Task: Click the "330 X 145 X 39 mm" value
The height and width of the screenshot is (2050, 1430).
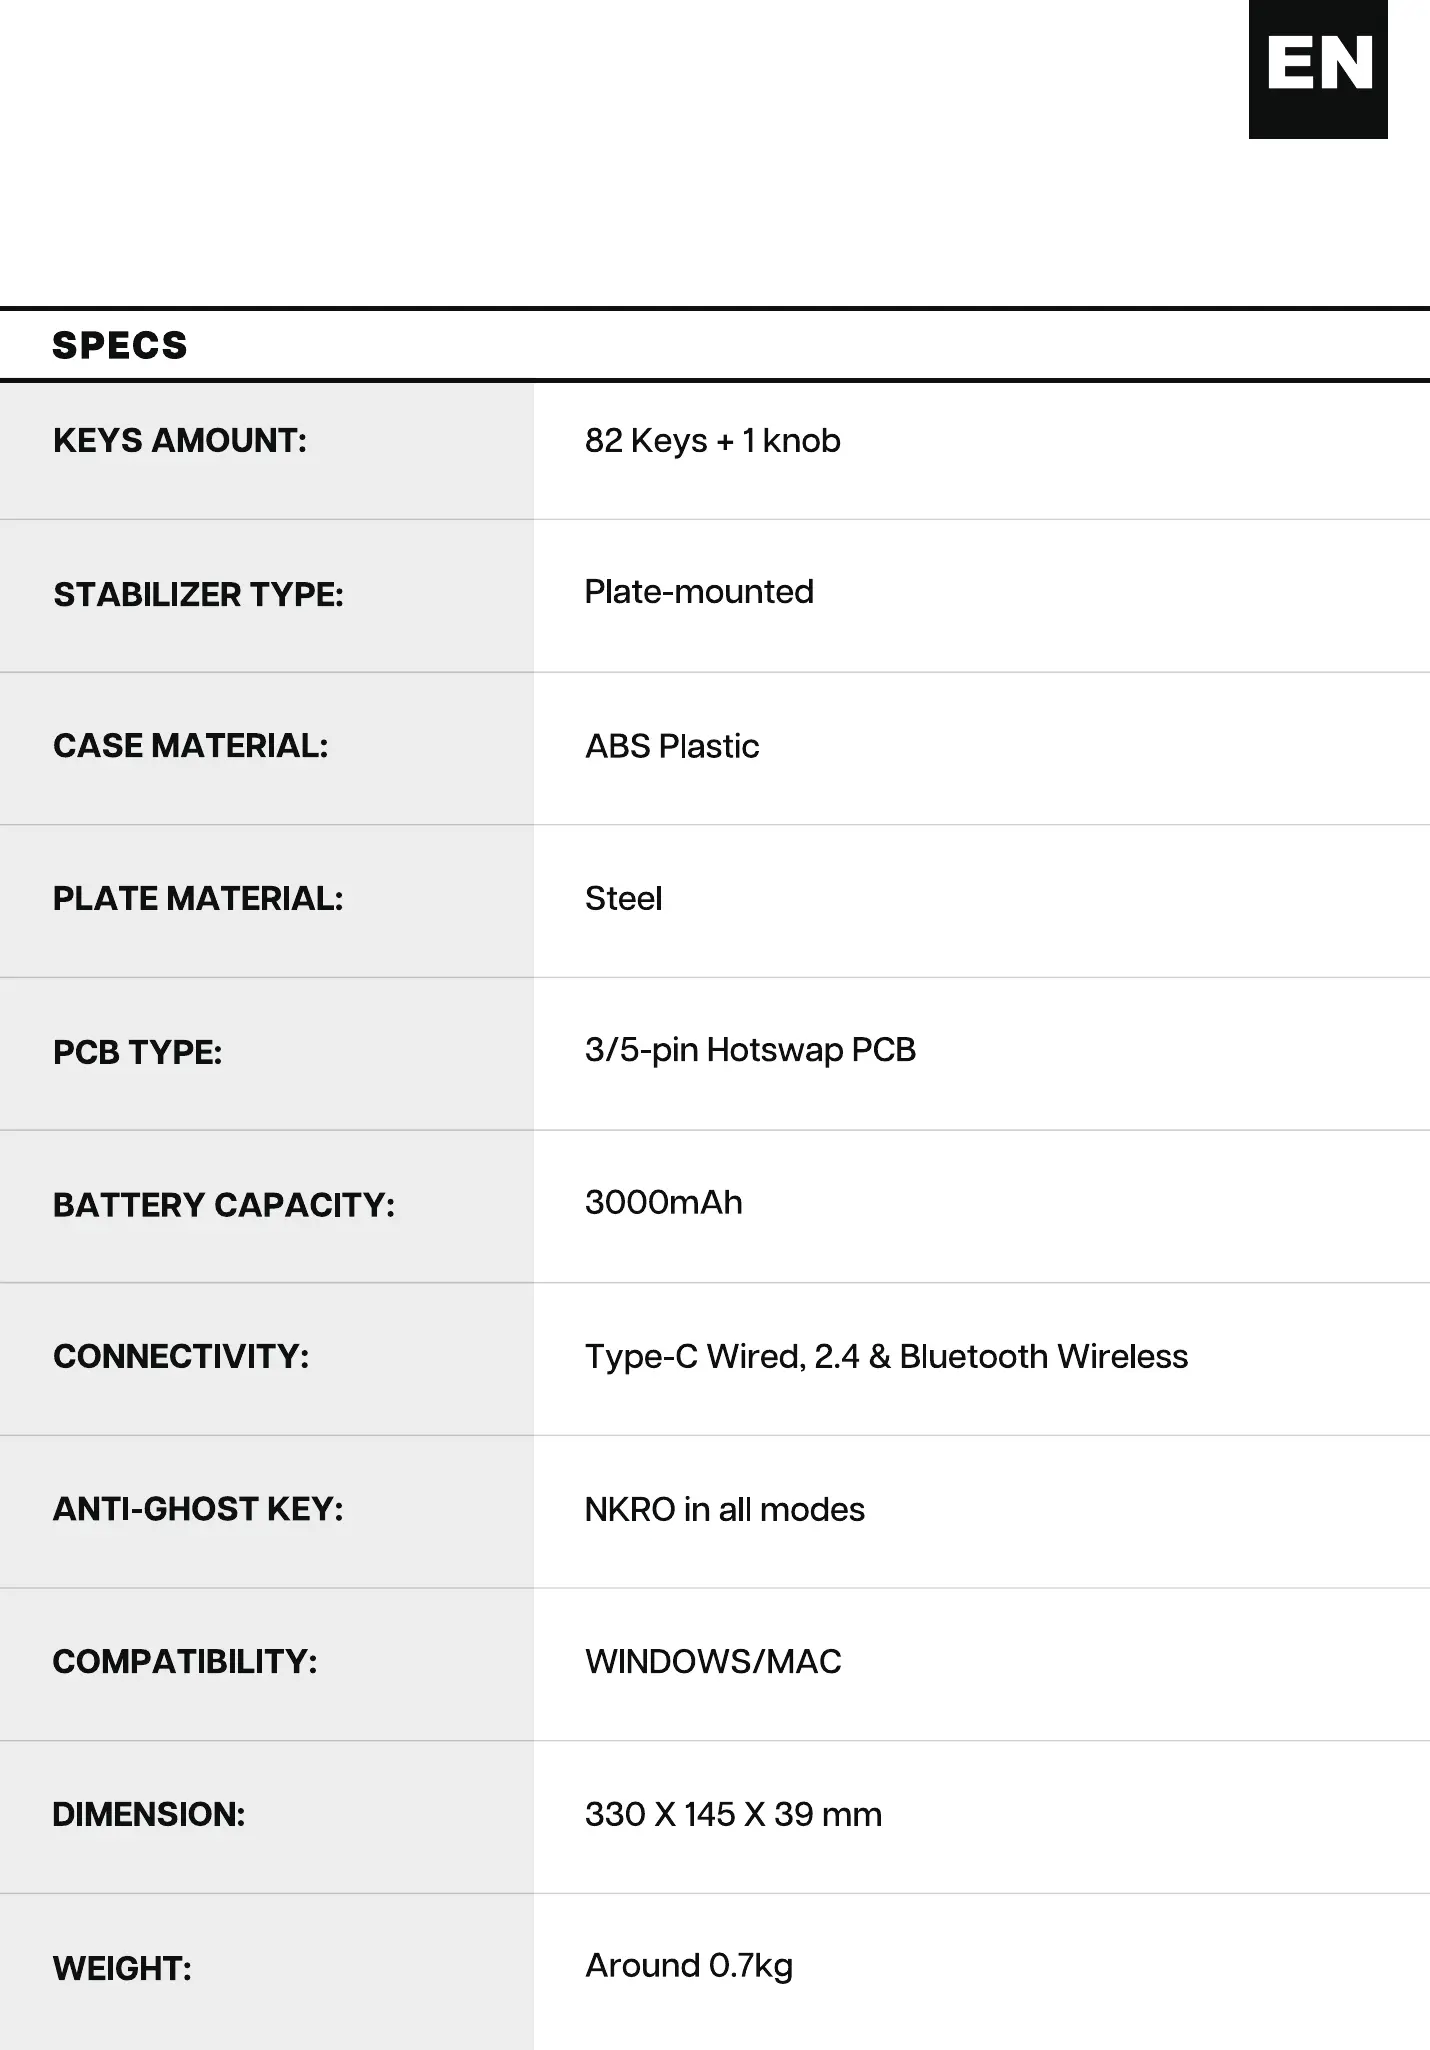Action: (733, 1815)
